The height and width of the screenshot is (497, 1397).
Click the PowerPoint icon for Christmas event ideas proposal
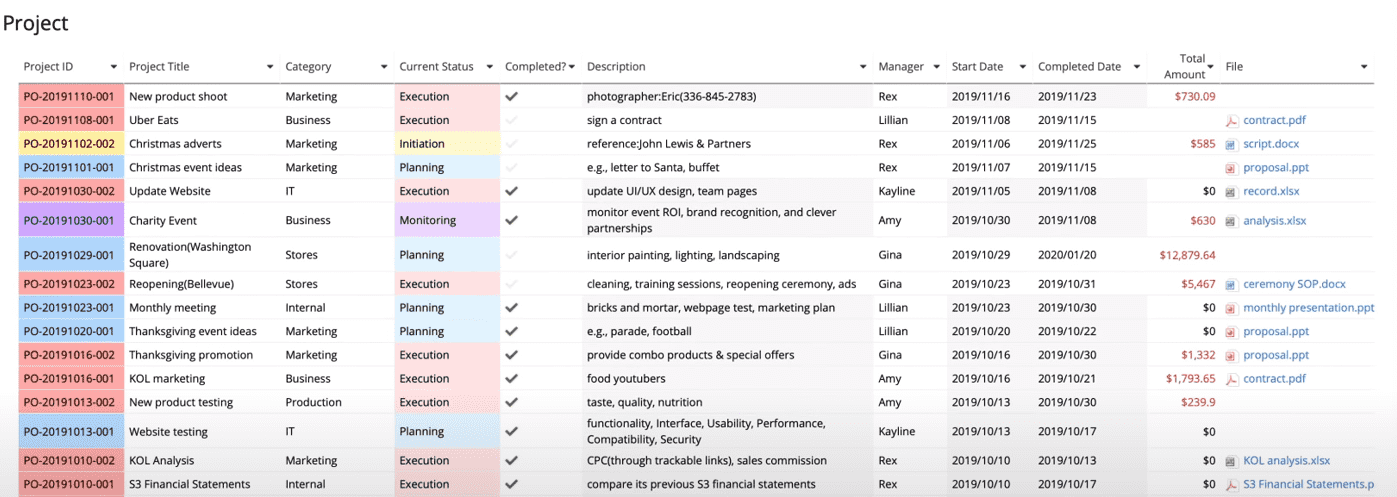tap(1232, 168)
